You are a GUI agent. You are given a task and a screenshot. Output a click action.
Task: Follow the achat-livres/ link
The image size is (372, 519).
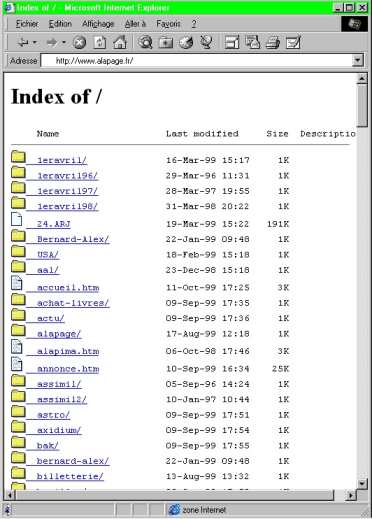coord(73,303)
